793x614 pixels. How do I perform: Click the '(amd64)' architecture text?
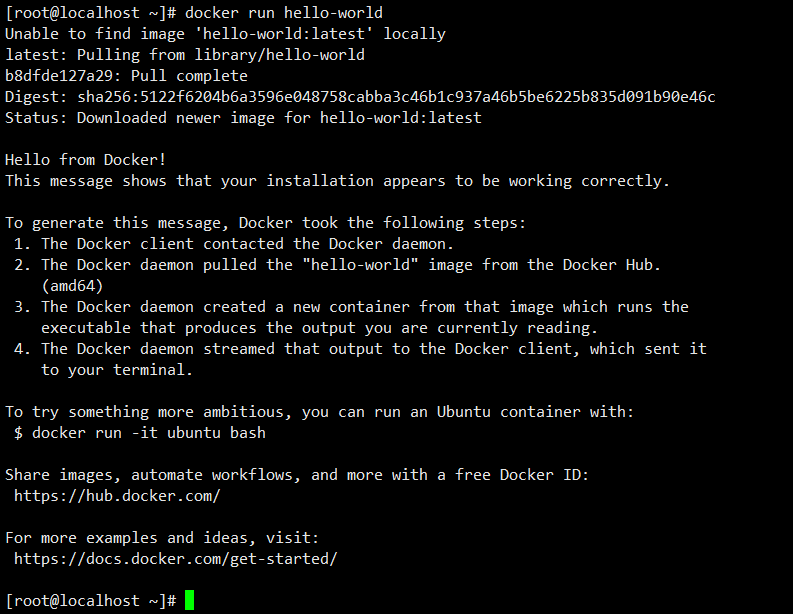click(72, 286)
